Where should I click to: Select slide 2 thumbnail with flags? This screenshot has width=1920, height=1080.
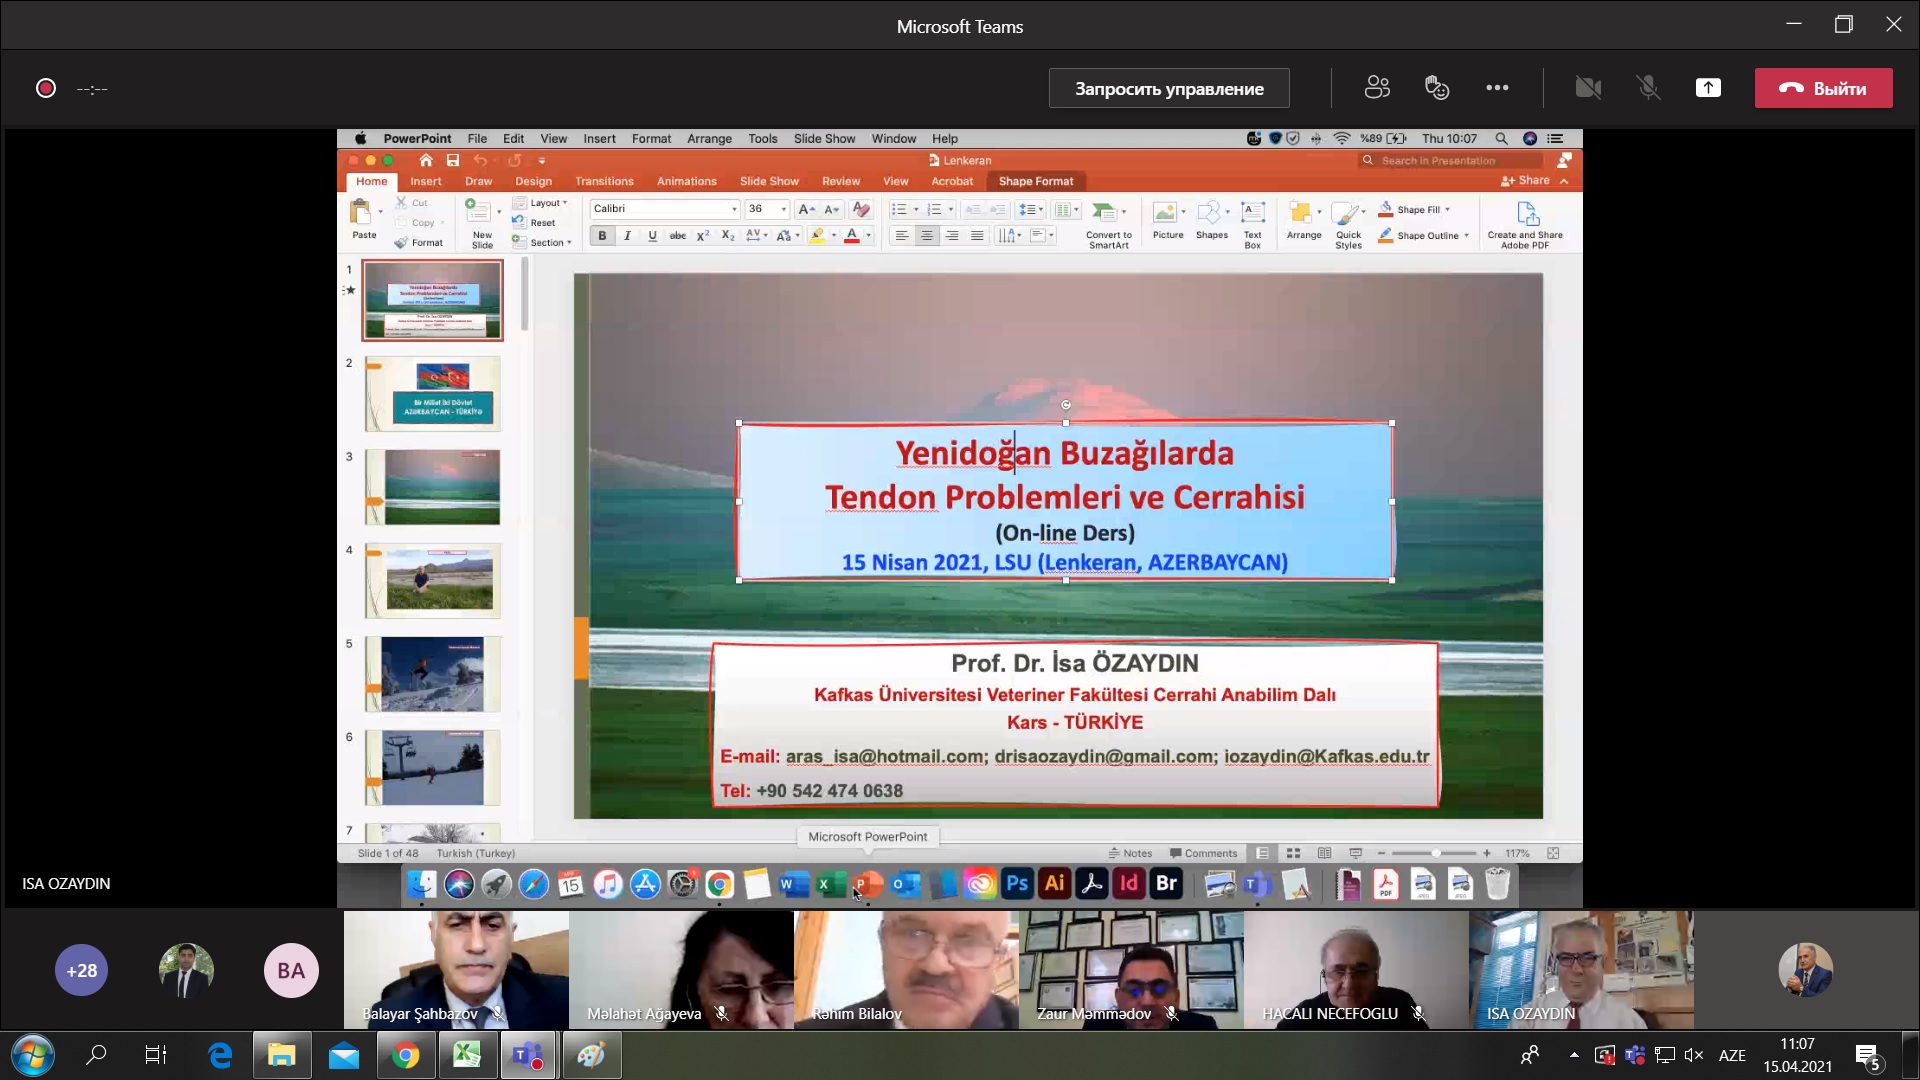pos(432,394)
